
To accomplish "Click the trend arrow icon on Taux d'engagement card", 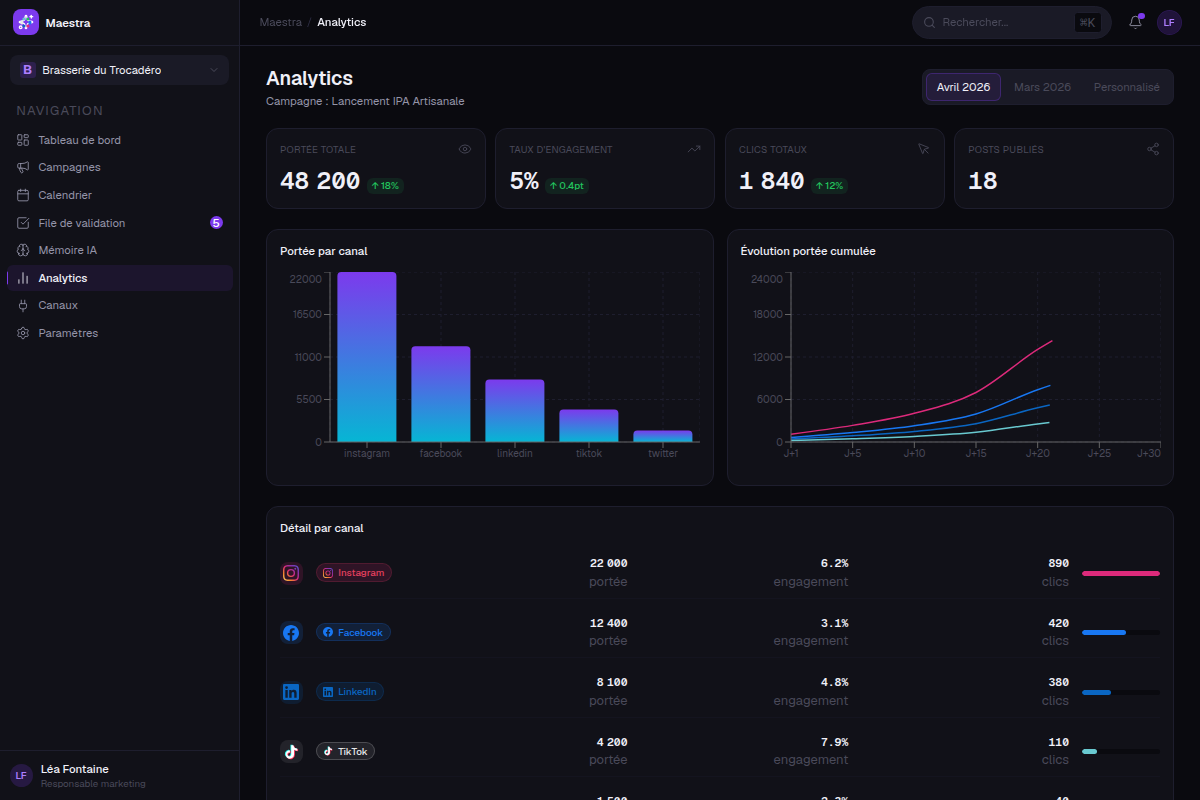I will tap(694, 149).
